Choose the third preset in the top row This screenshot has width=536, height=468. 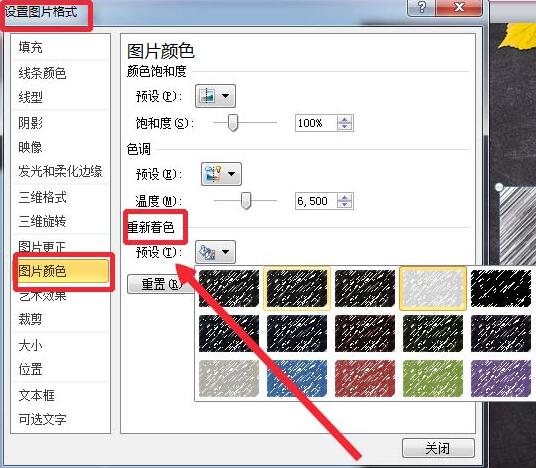tap(365, 288)
